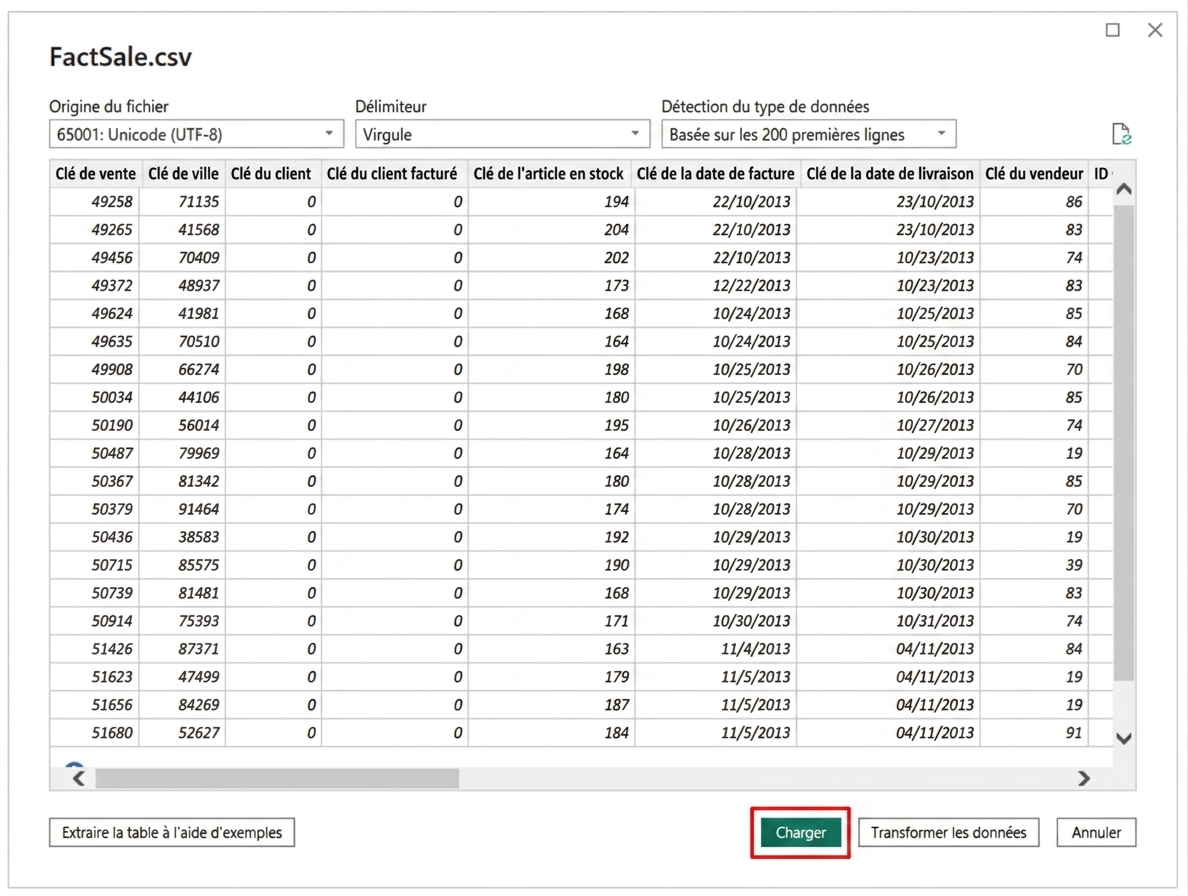Click cell value 10/31/2013
1188x896 pixels.
[935, 622]
